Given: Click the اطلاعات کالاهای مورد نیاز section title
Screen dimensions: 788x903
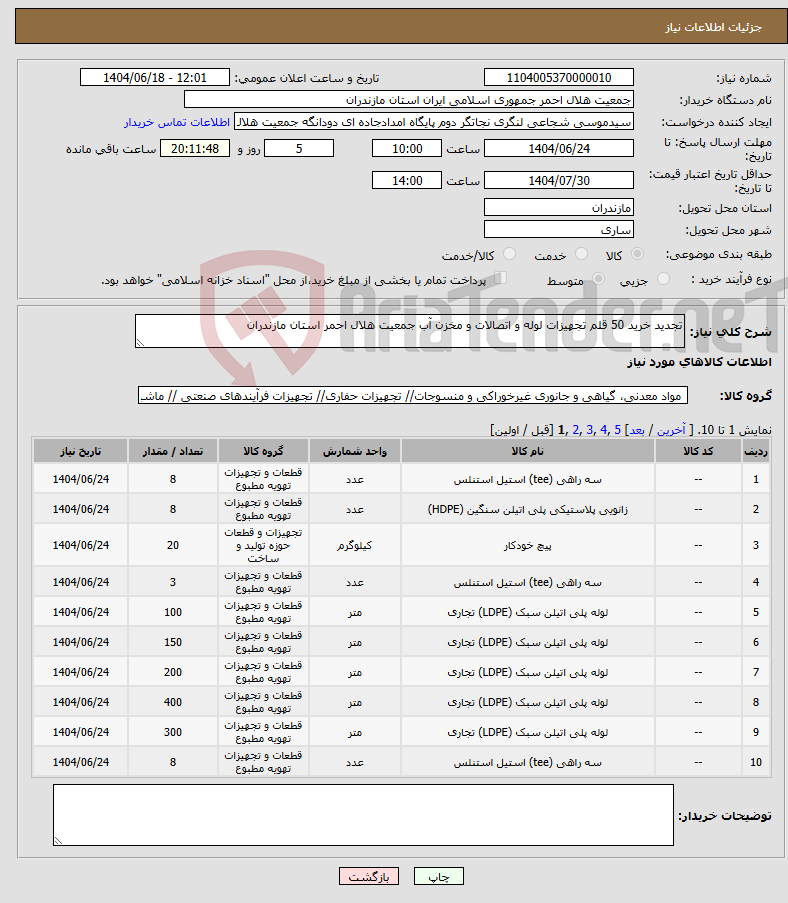Looking at the screenshot, I should click(699, 362).
